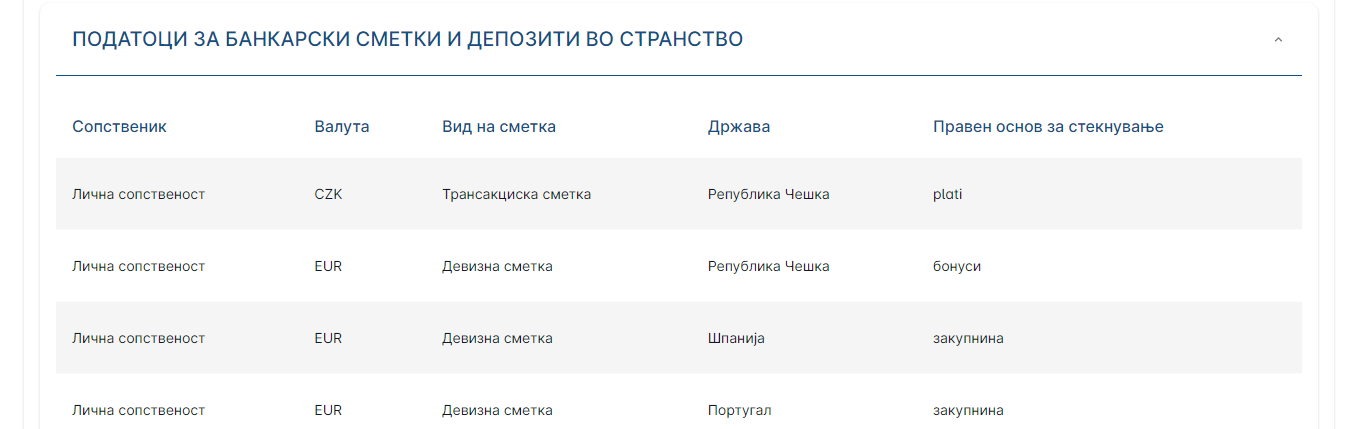Screen dimensions: 1352x429
Task: Click закупнина in the Португал row
Action: tap(967, 410)
